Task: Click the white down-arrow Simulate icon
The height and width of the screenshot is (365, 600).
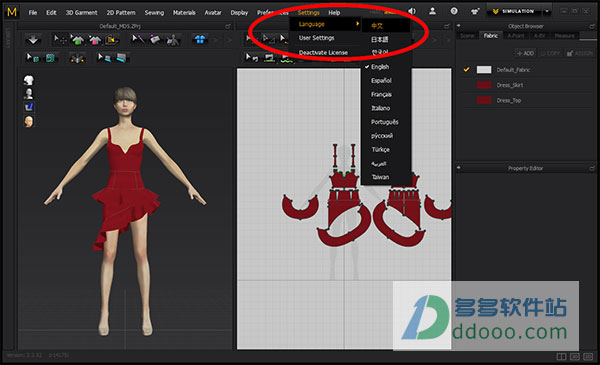Action: pos(33,39)
